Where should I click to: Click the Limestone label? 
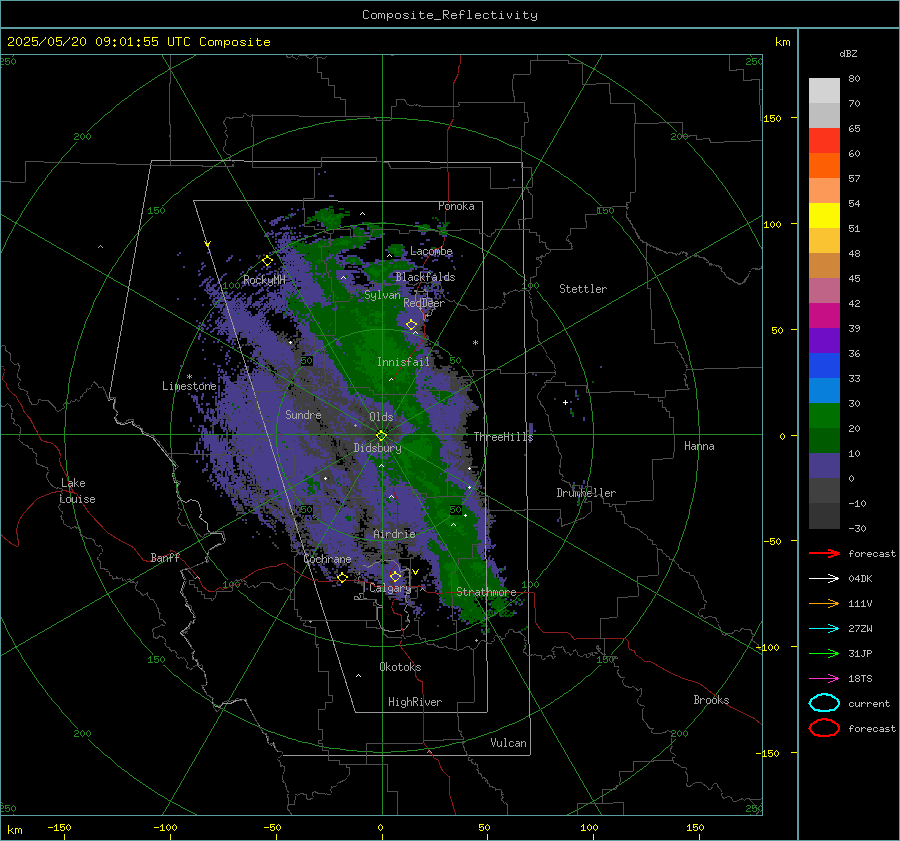click(189, 386)
